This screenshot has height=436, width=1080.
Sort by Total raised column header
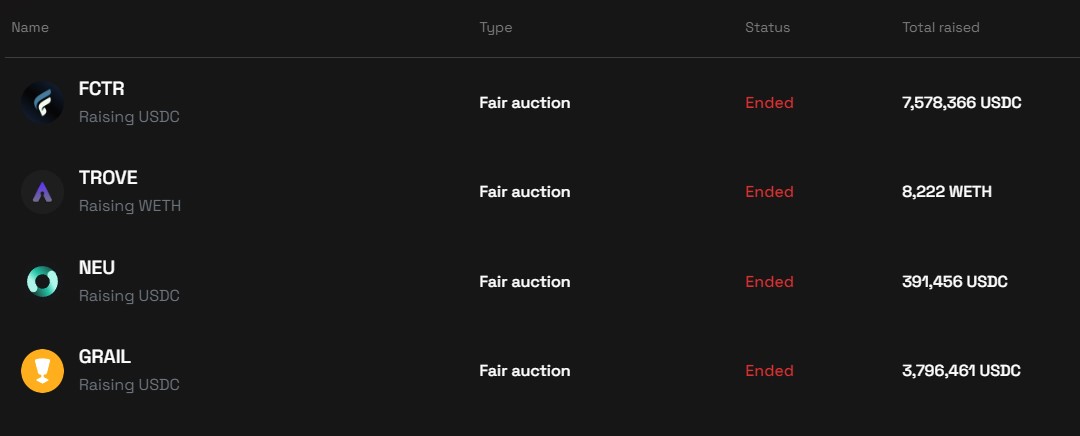940,28
